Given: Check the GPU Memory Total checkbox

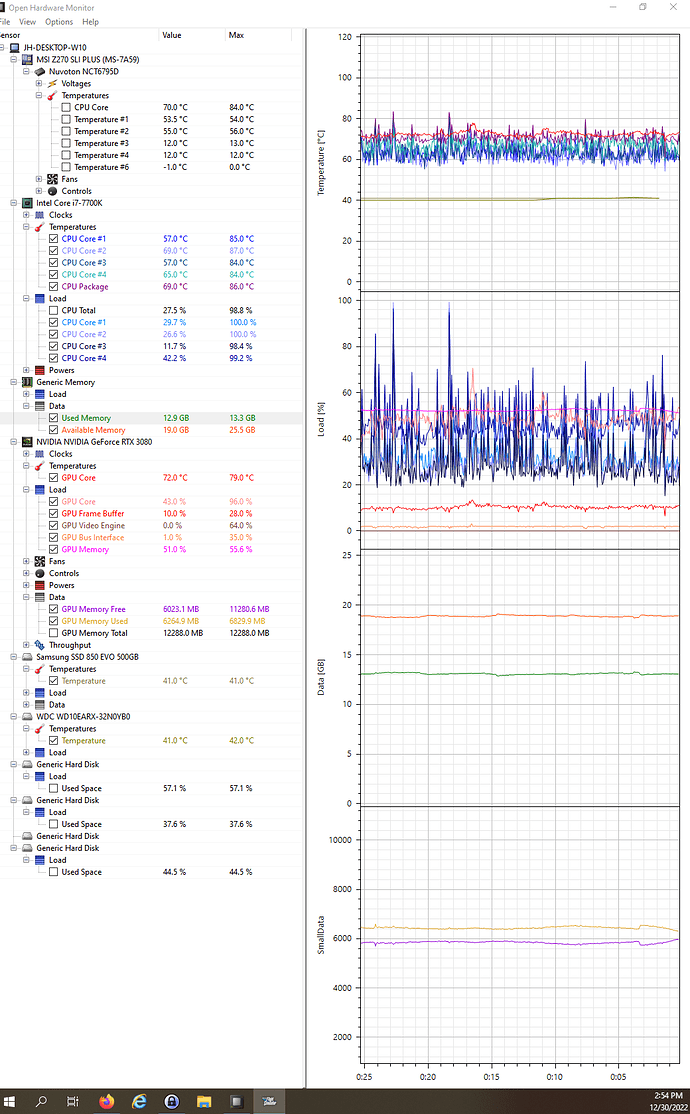Looking at the screenshot, I should click(53, 633).
